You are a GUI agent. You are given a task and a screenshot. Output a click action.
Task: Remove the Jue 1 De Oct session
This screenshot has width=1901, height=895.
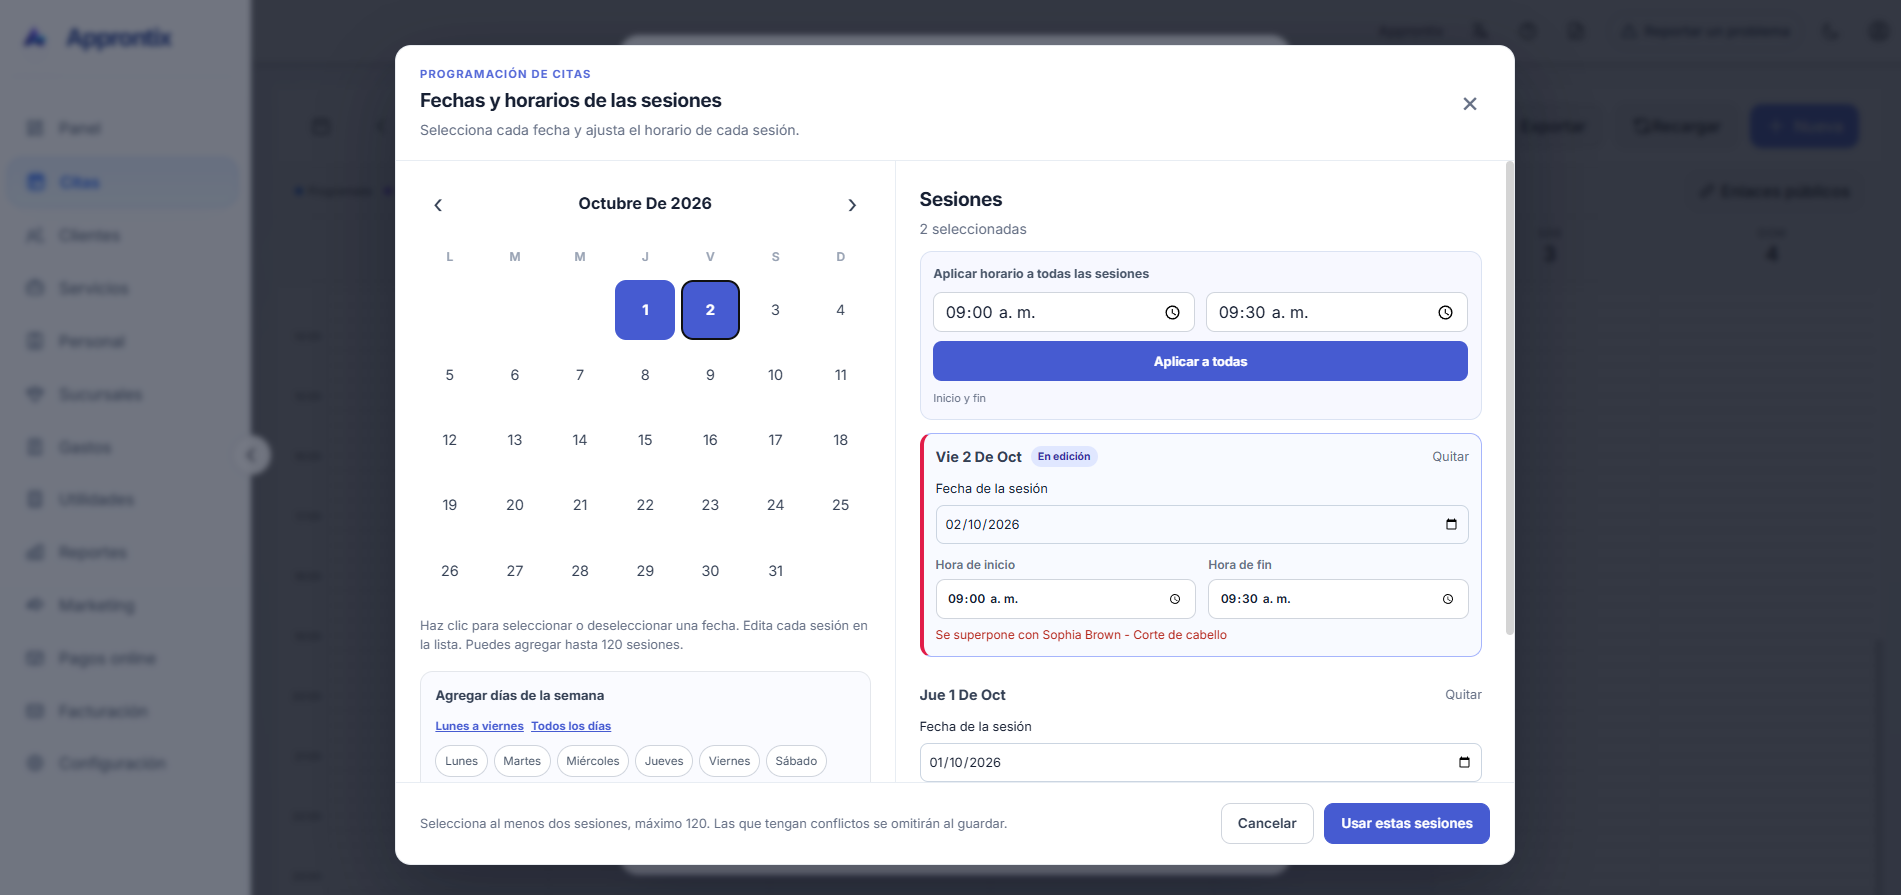point(1463,695)
